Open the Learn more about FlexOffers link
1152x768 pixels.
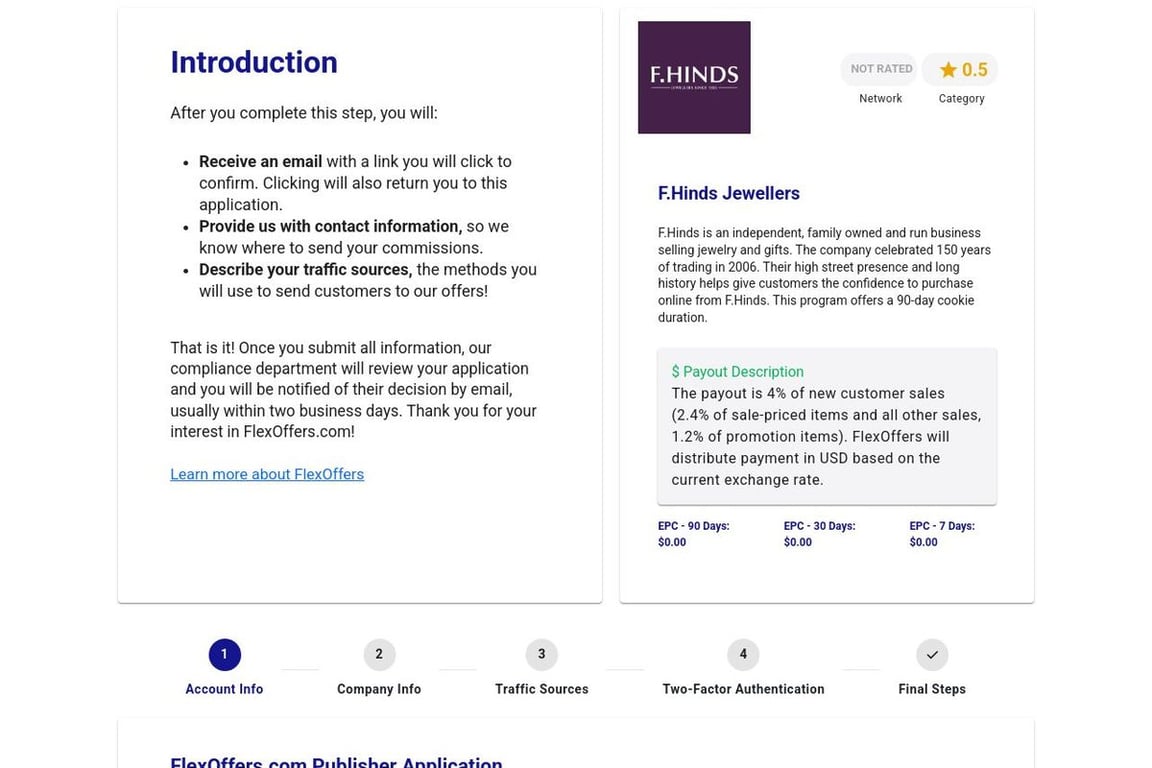pos(267,474)
